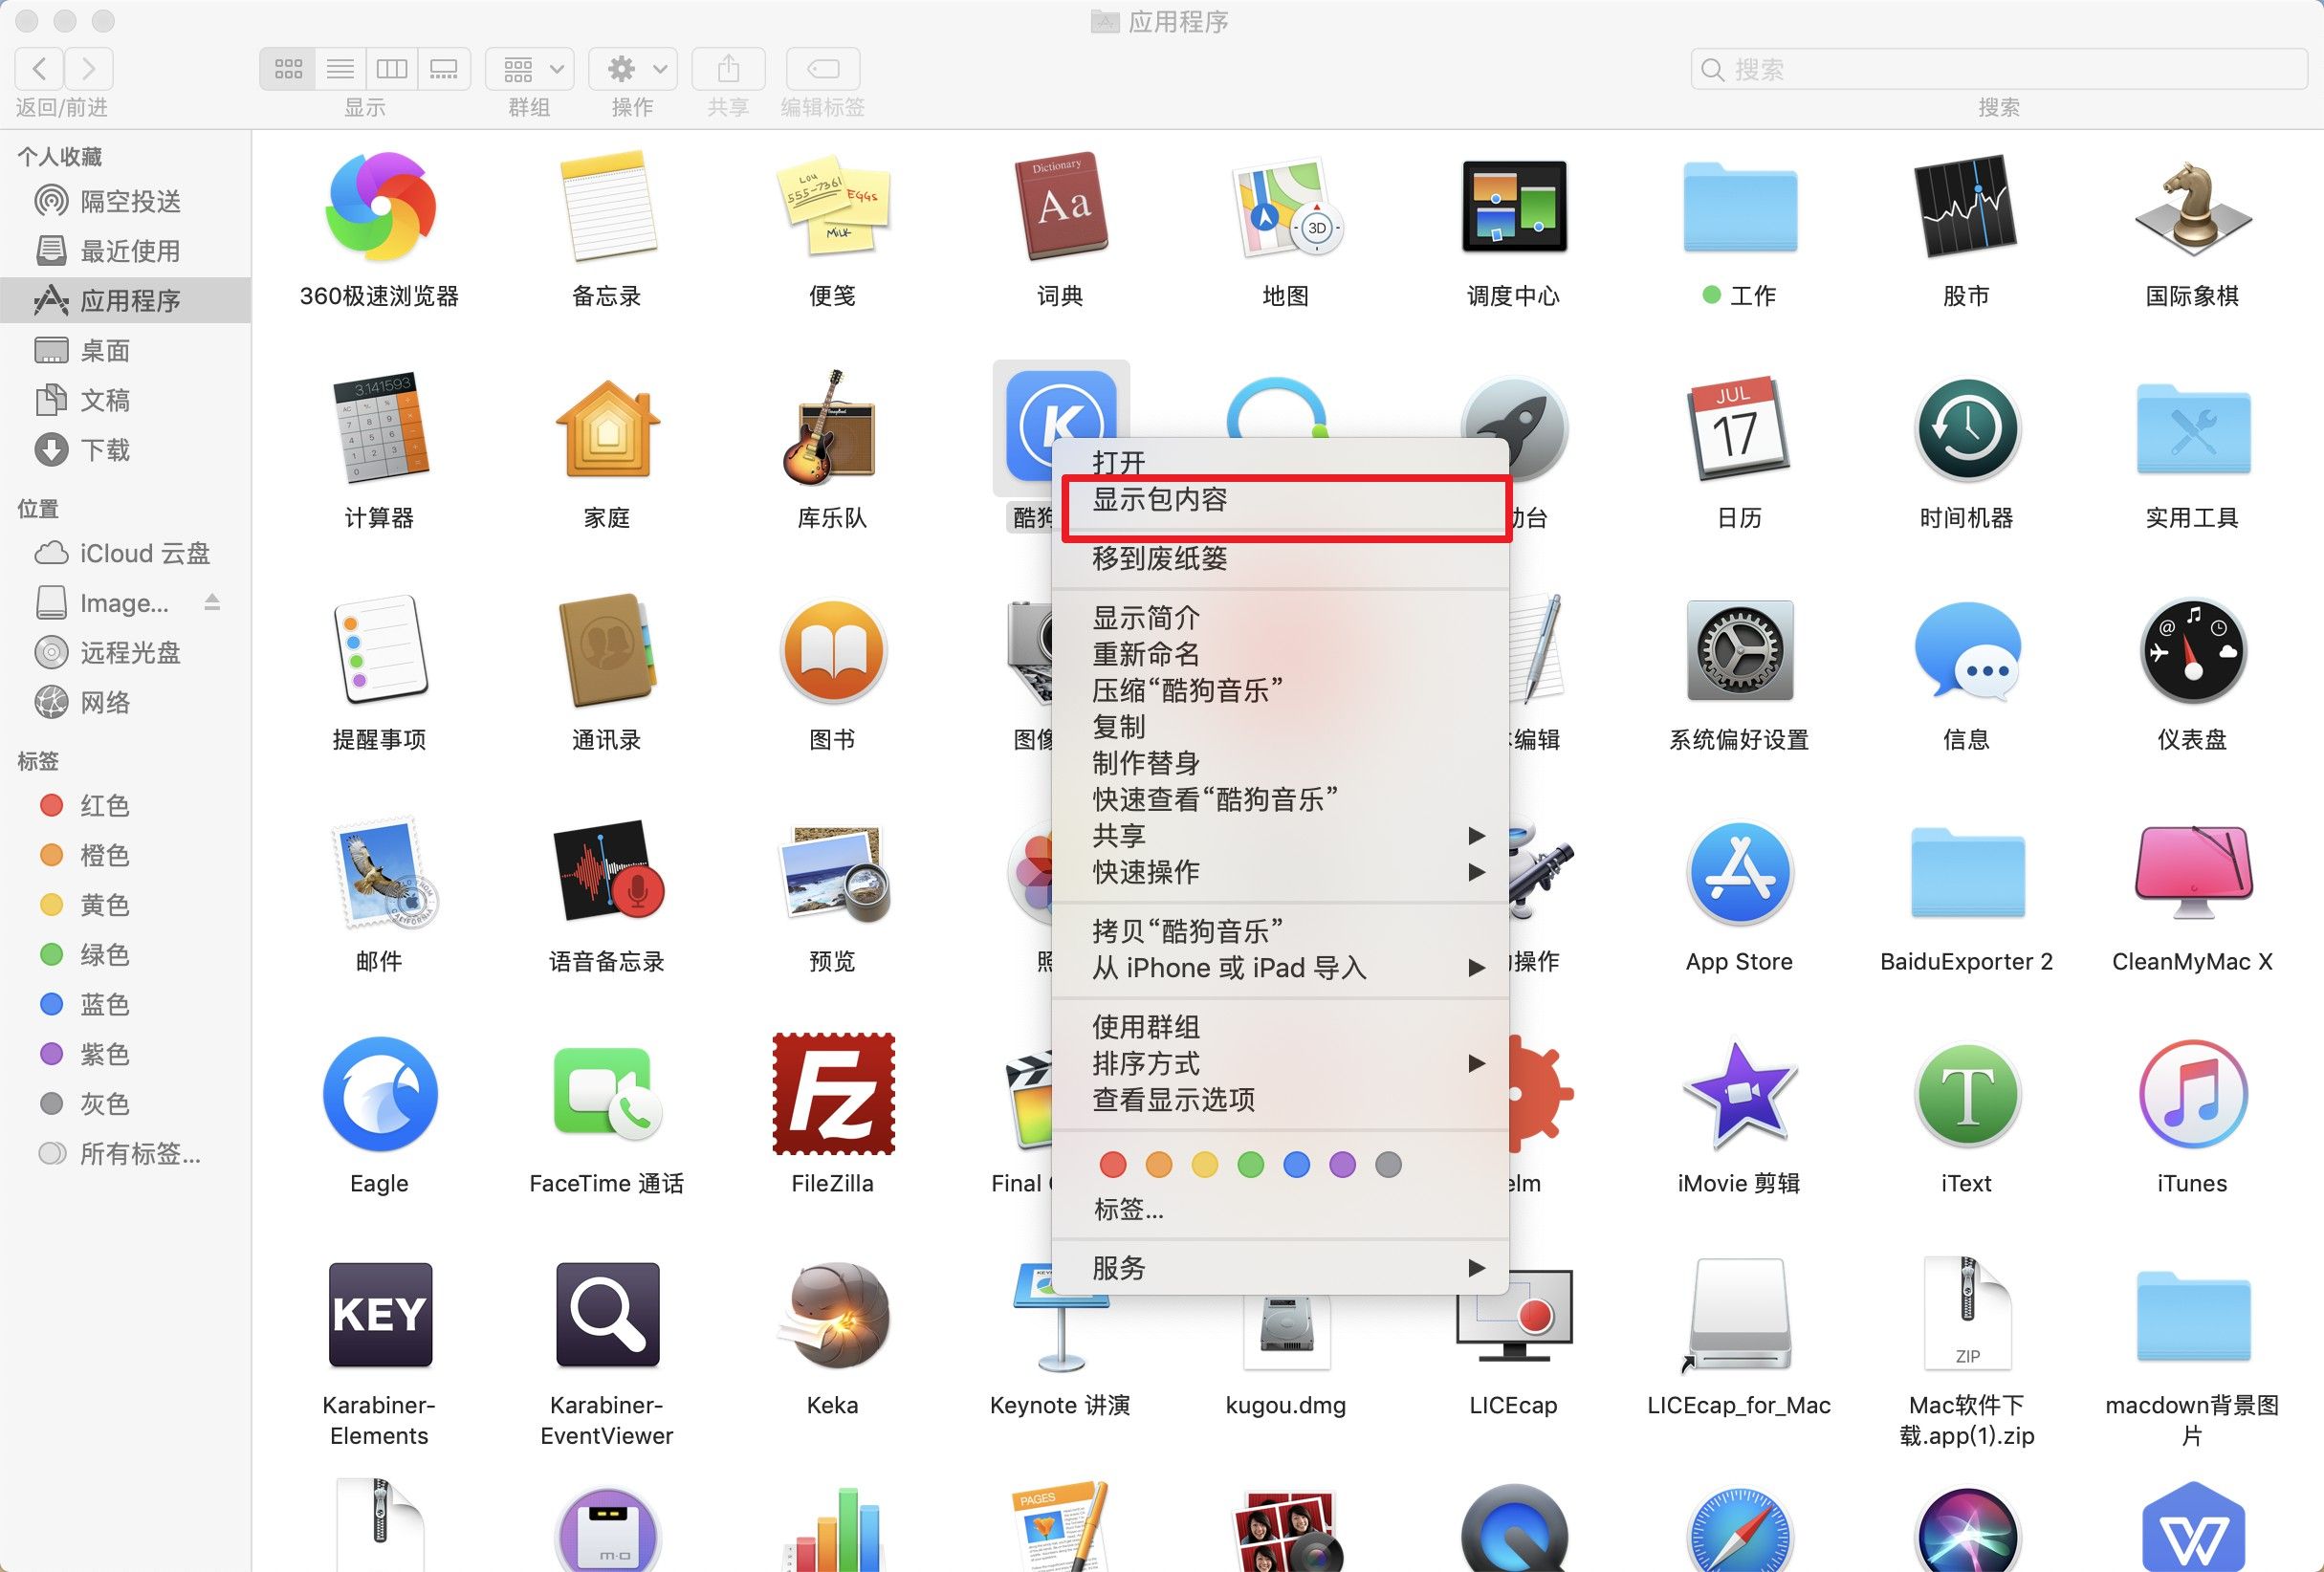The width and height of the screenshot is (2324, 1572).
Task: Eject the Image... disk in sidebar
Action: tap(212, 602)
